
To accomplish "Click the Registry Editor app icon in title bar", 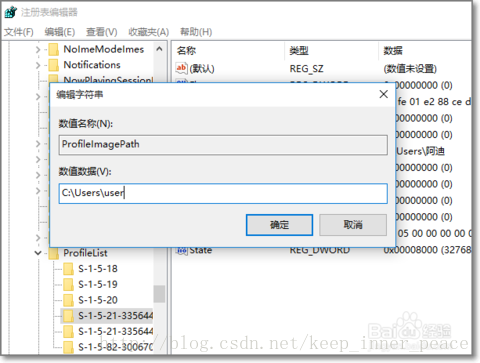I will pos(11,12).
